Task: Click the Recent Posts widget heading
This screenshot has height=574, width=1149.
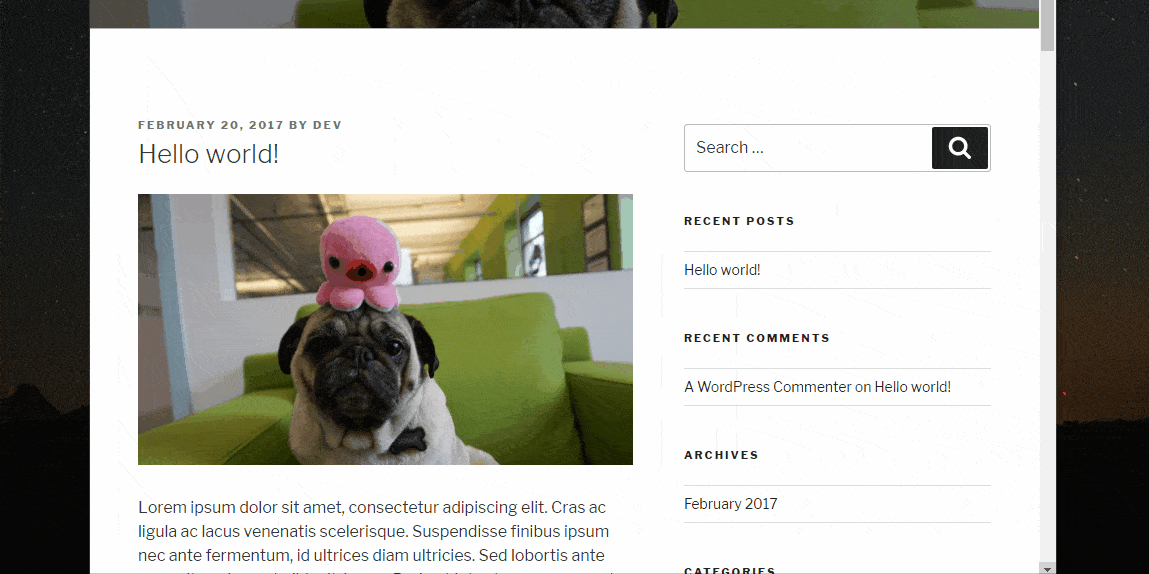Action: point(739,221)
